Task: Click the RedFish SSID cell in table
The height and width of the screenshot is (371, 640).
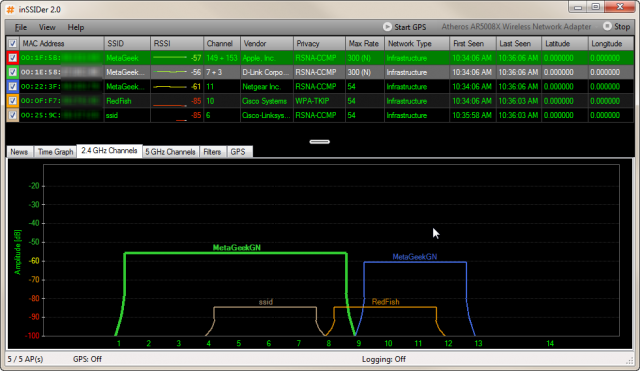Action: (x=127, y=101)
